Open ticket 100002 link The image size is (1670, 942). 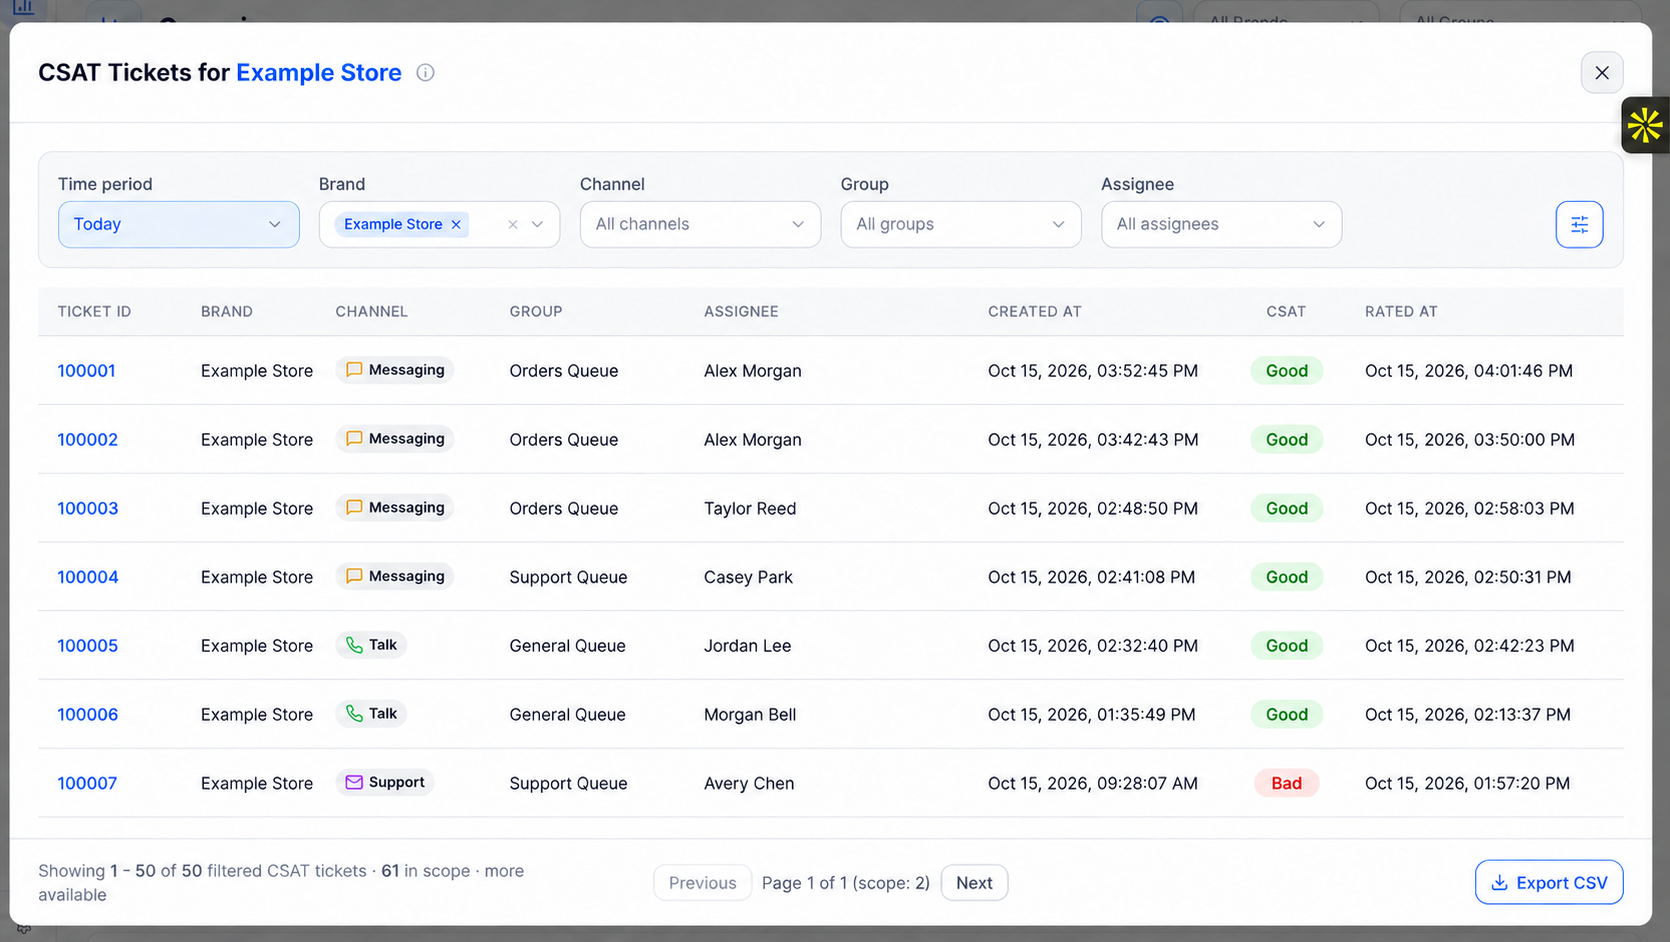pos(87,440)
